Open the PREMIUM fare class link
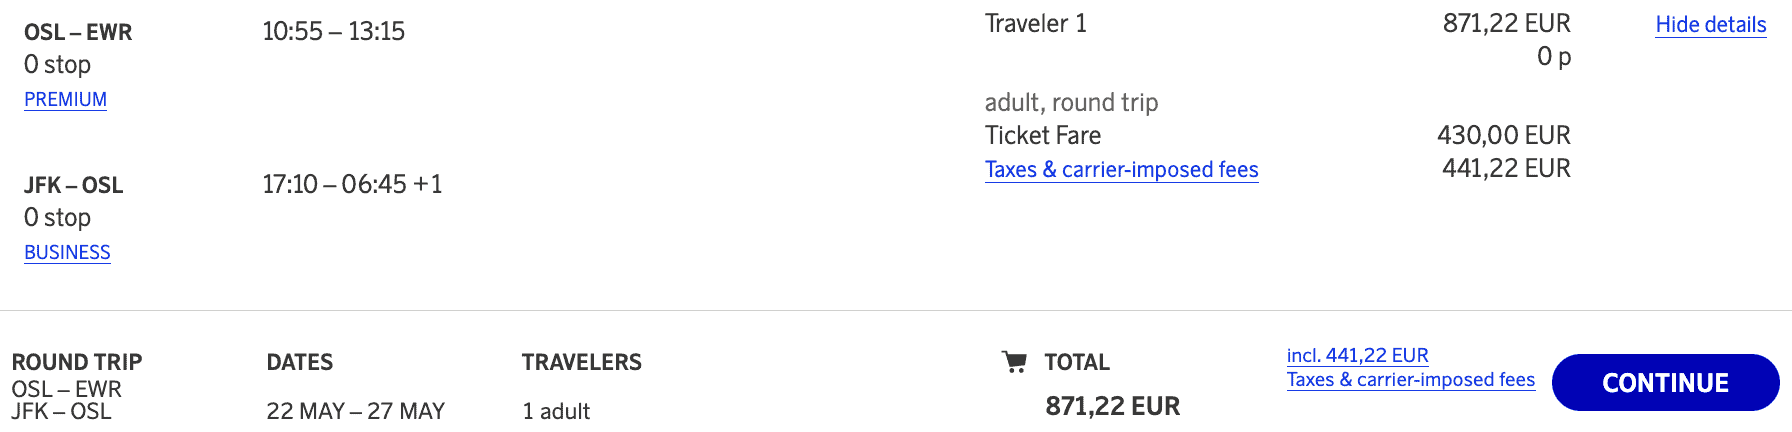Viewport: 1792px width, 432px height. tap(65, 100)
